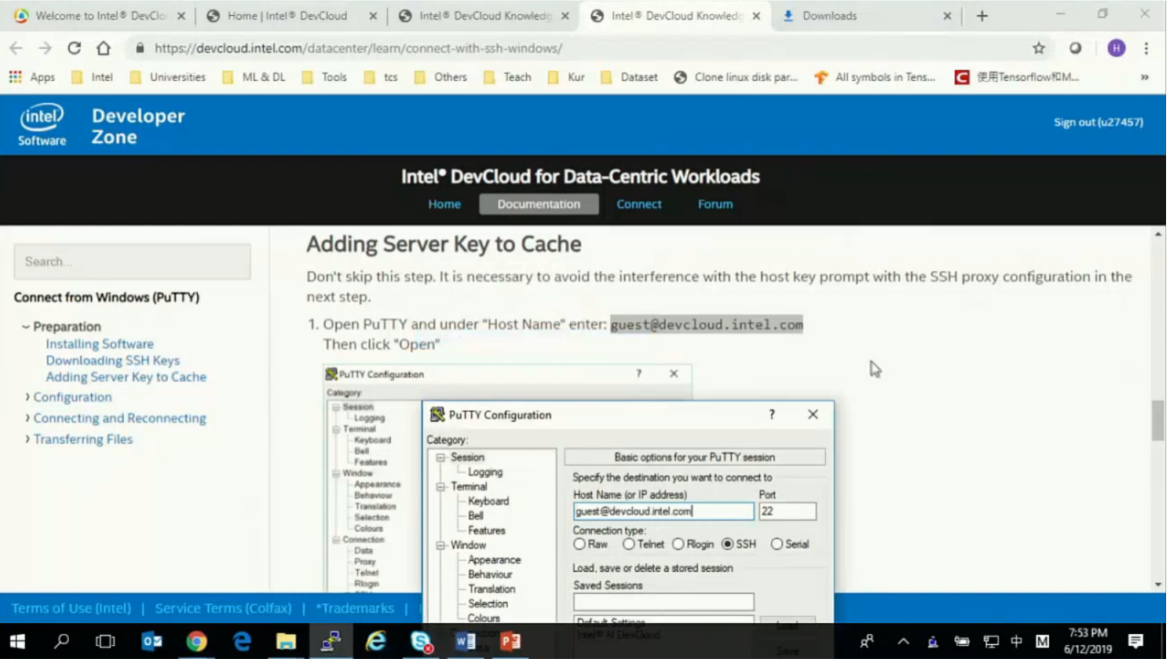Collapse the Terminal node in PuTTY tree
1167x659 pixels.
pyautogui.click(x=441, y=486)
